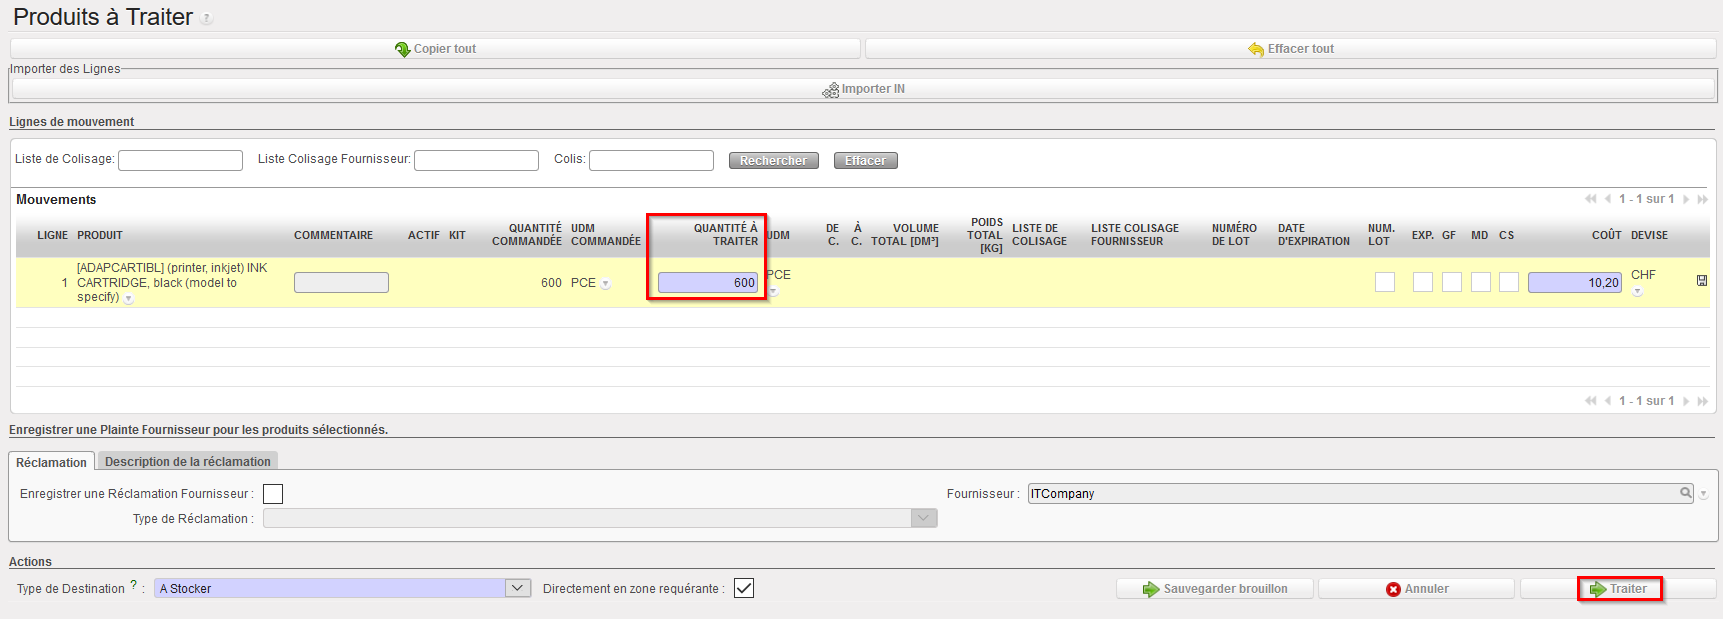
Task: Open the UDM dropdown arrow next to quantity
Action: tap(773, 291)
